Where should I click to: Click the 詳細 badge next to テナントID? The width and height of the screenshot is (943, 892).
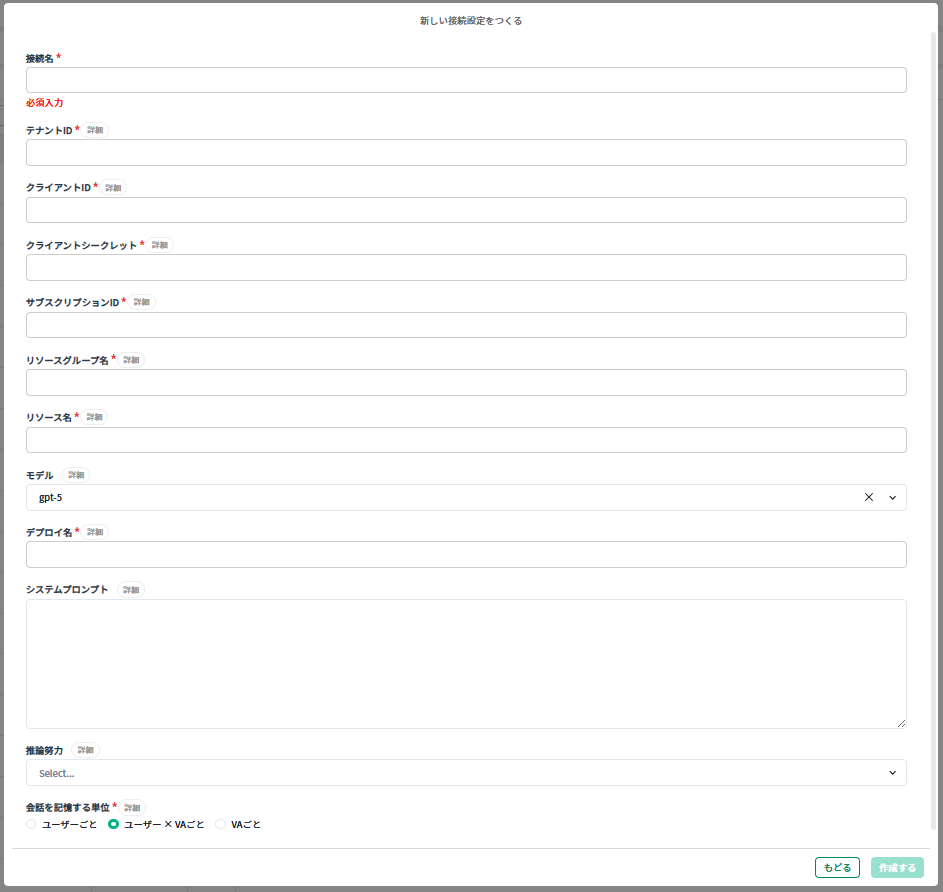95,130
